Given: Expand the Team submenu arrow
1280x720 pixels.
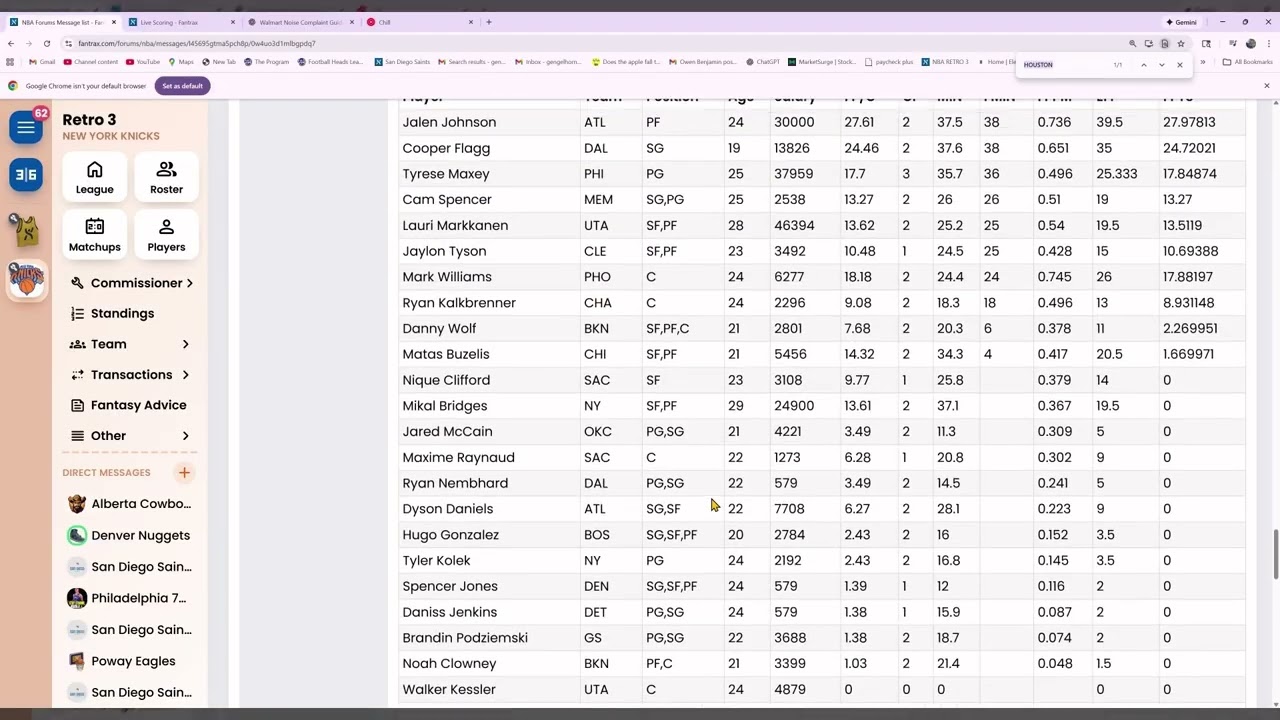Looking at the screenshot, I should (185, 344).
